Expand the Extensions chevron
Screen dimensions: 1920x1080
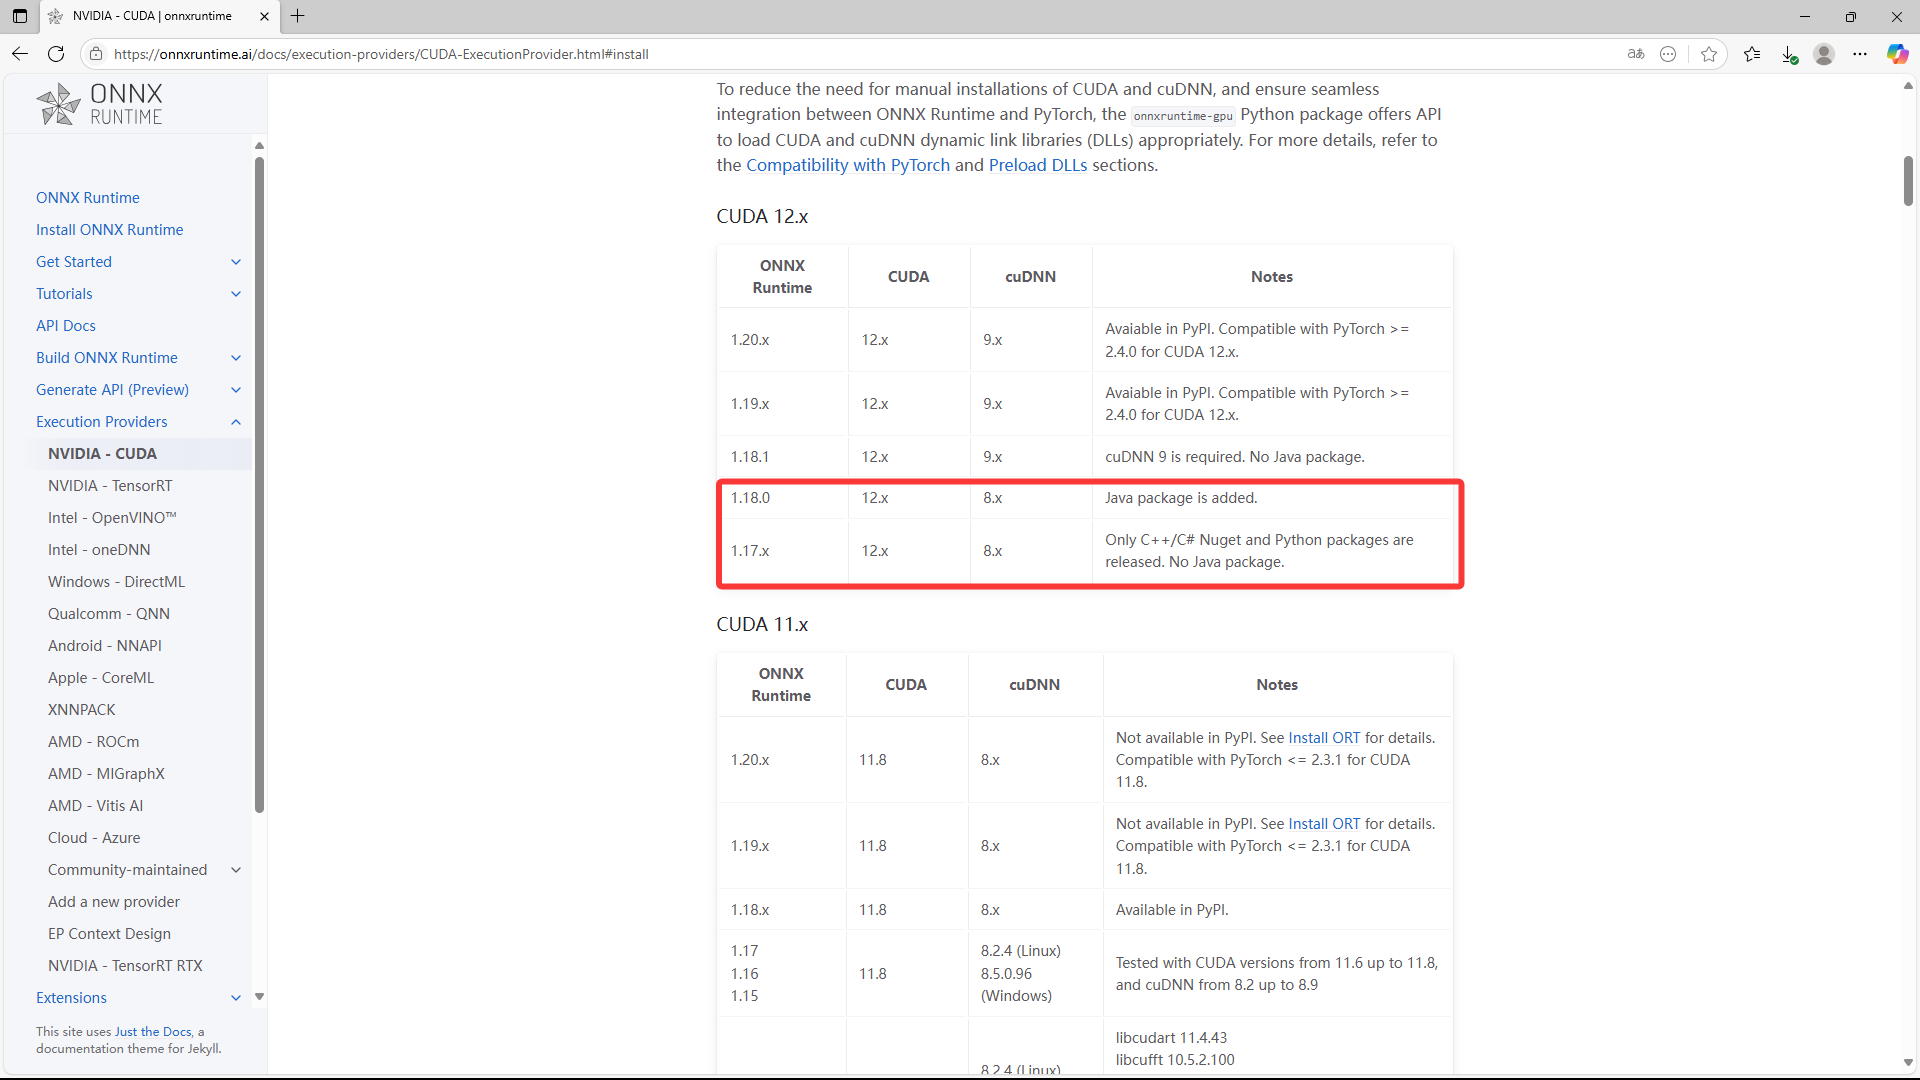point(236,998)
